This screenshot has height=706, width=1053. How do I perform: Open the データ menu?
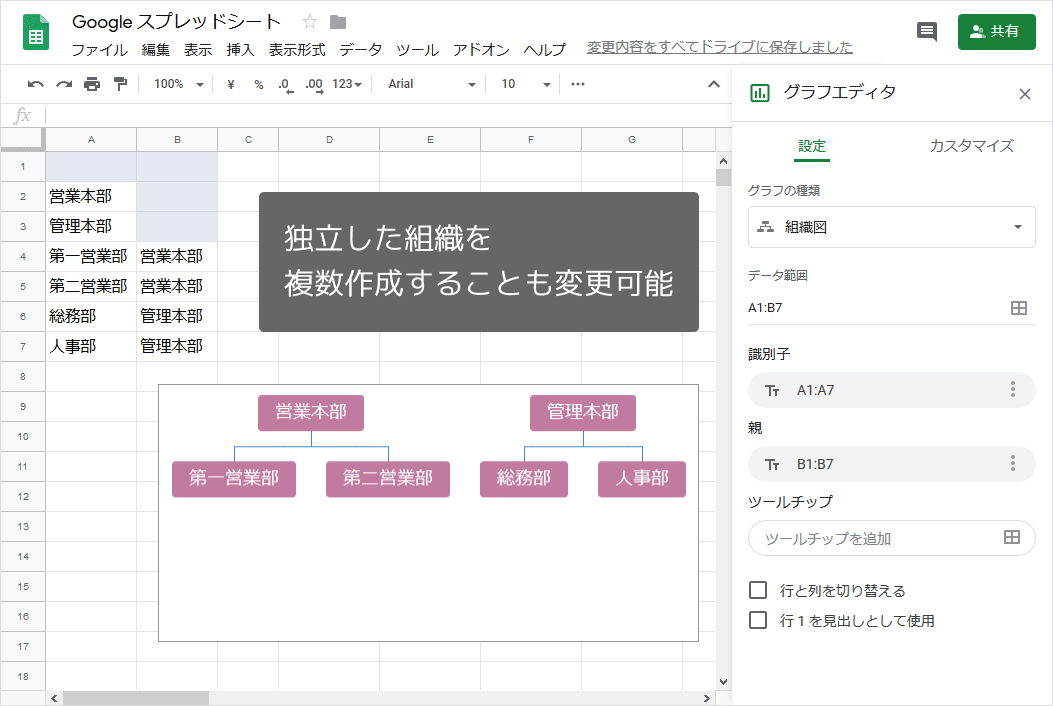[x=359, y=48]
